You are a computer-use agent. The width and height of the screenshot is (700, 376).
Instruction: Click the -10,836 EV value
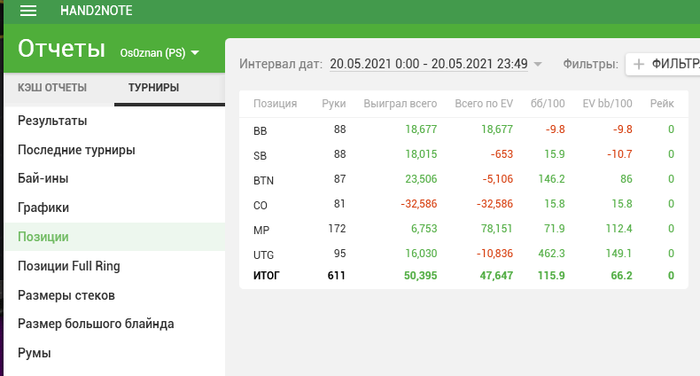pos(495,254)
